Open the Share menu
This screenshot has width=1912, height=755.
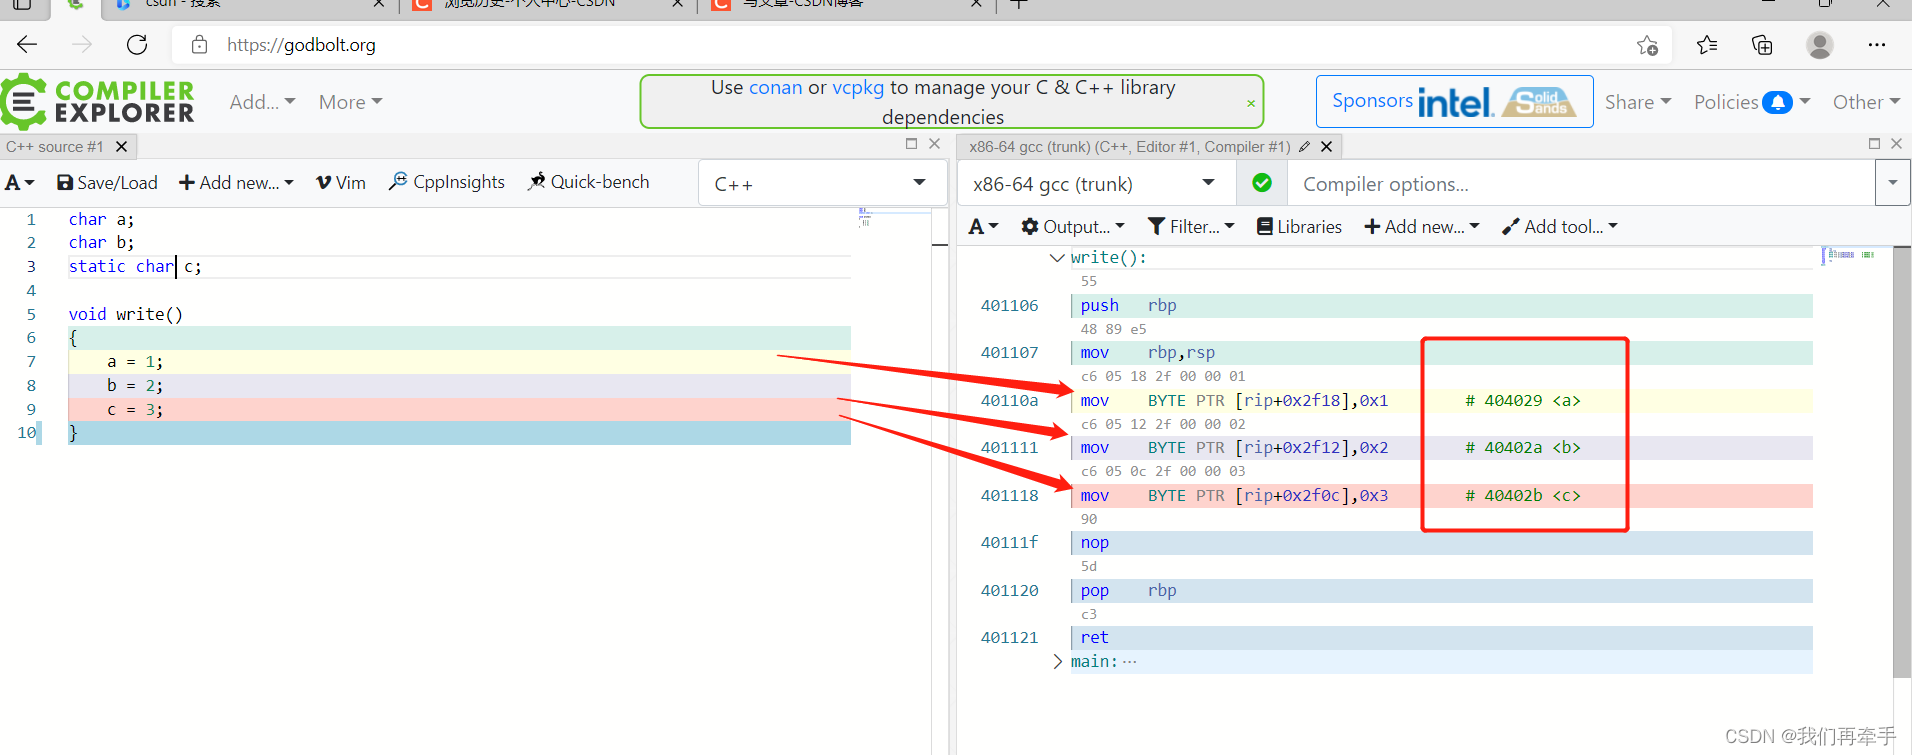(1638, 102)
